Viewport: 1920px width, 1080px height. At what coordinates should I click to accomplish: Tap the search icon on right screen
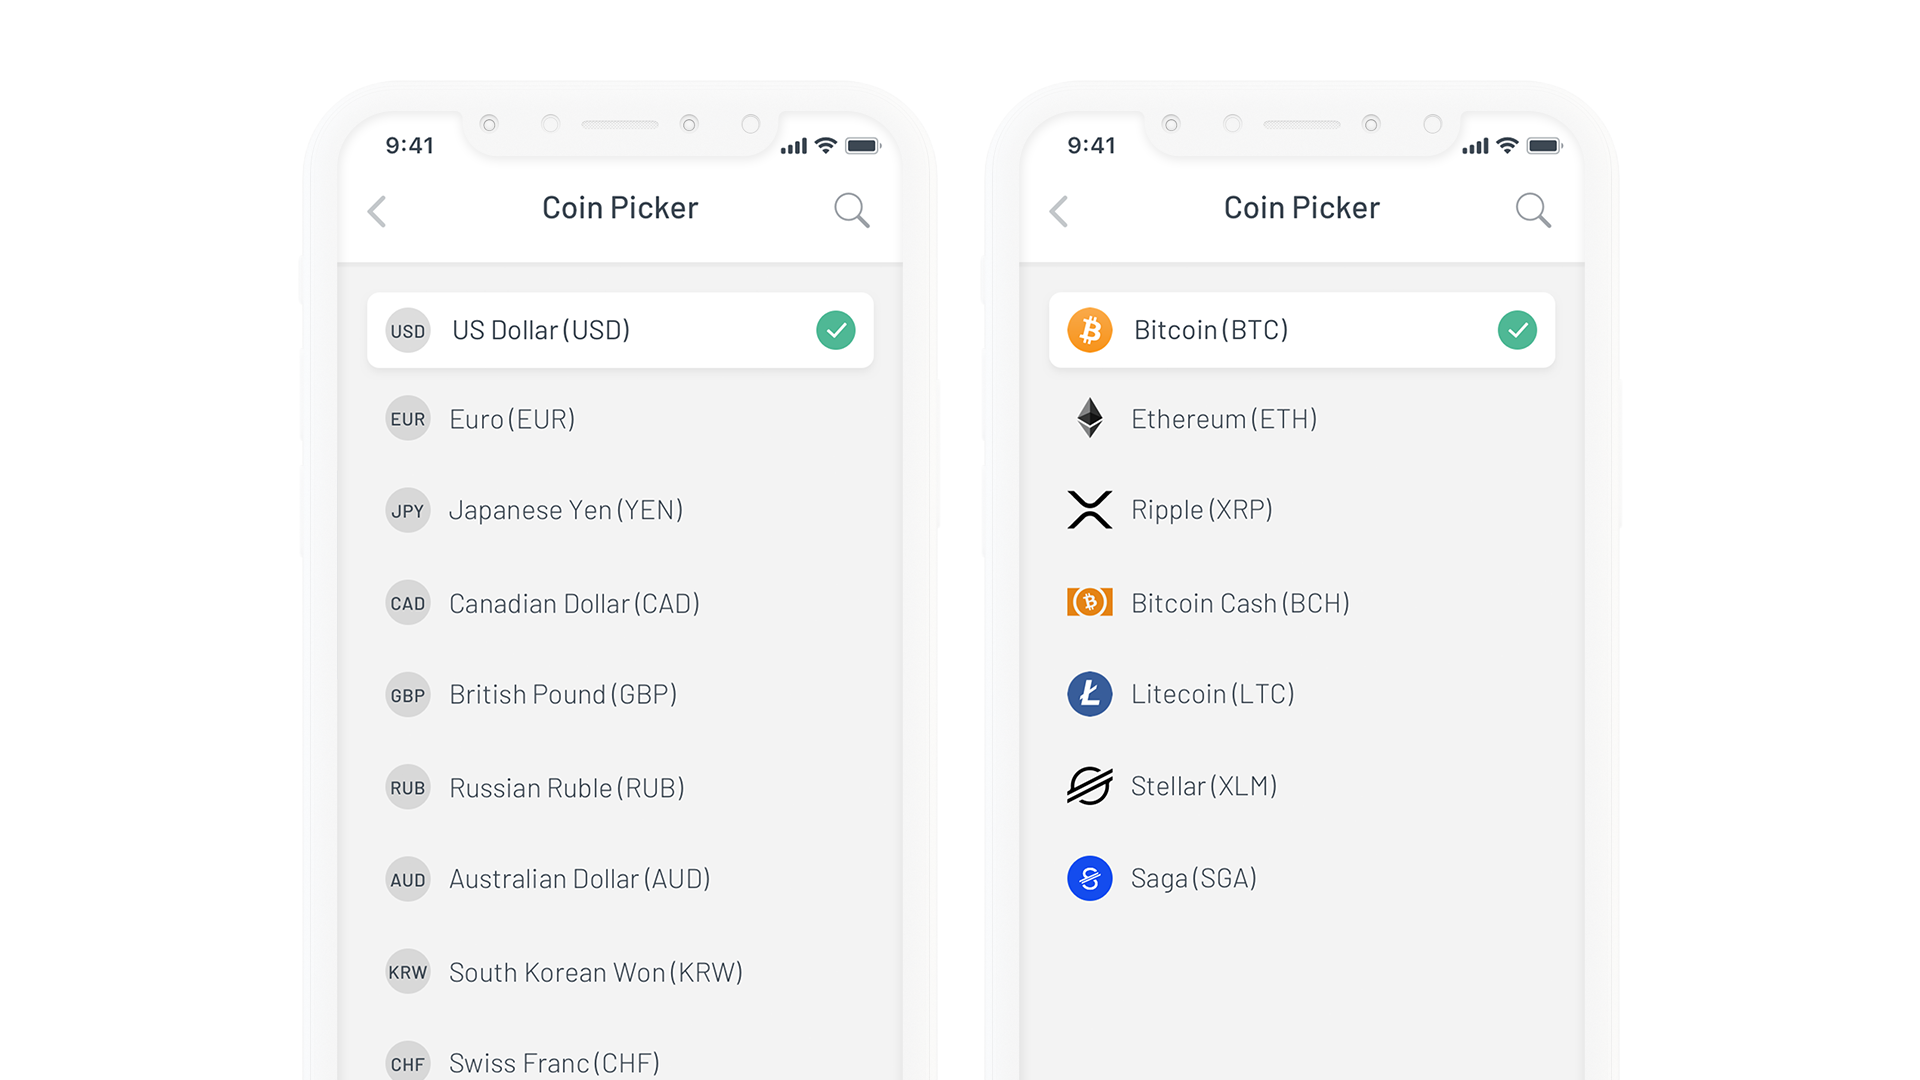1532,210
